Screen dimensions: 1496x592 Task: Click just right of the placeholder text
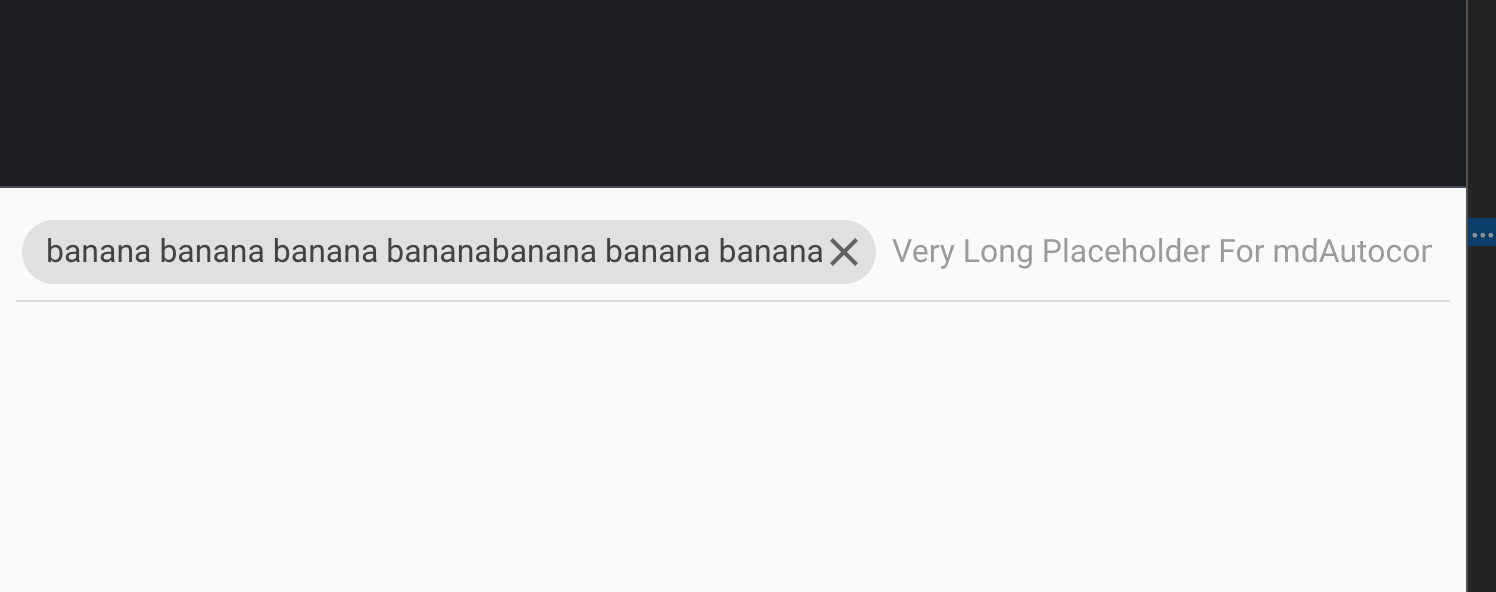pyautogui.click(x=1445, y=252)
